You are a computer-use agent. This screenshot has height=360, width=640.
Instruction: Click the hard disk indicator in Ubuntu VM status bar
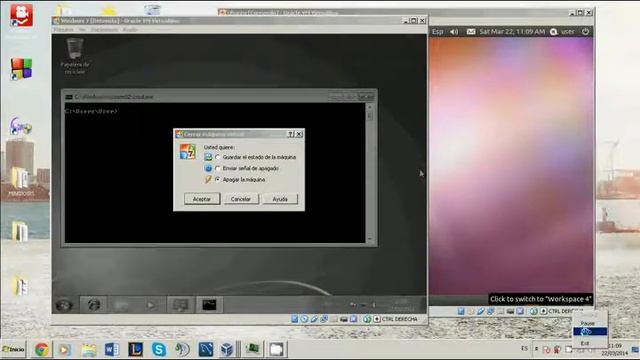461,311
